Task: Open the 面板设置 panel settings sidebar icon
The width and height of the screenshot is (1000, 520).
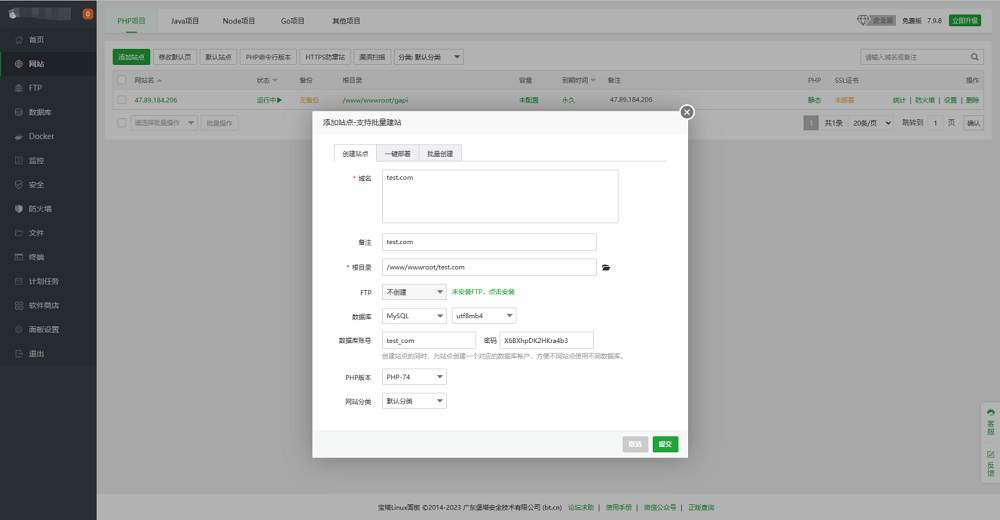Action: pos(18,329)
